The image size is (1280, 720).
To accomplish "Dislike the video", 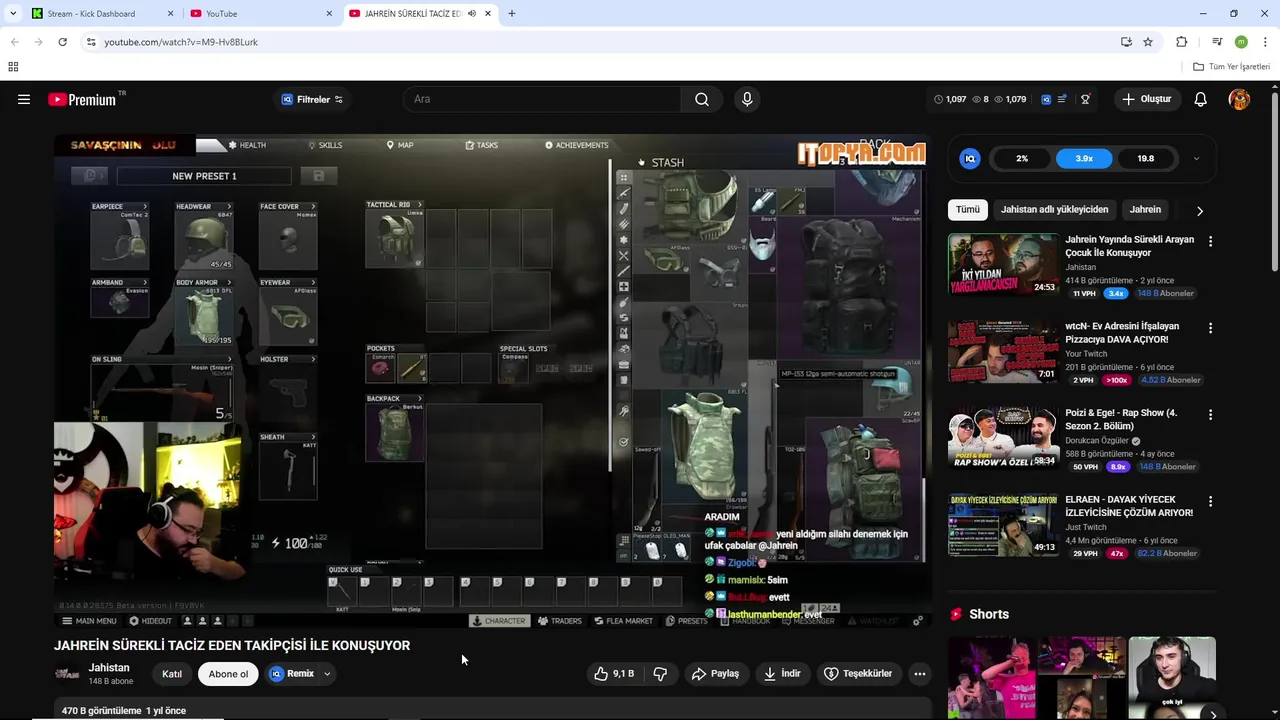I will (660, 674).
